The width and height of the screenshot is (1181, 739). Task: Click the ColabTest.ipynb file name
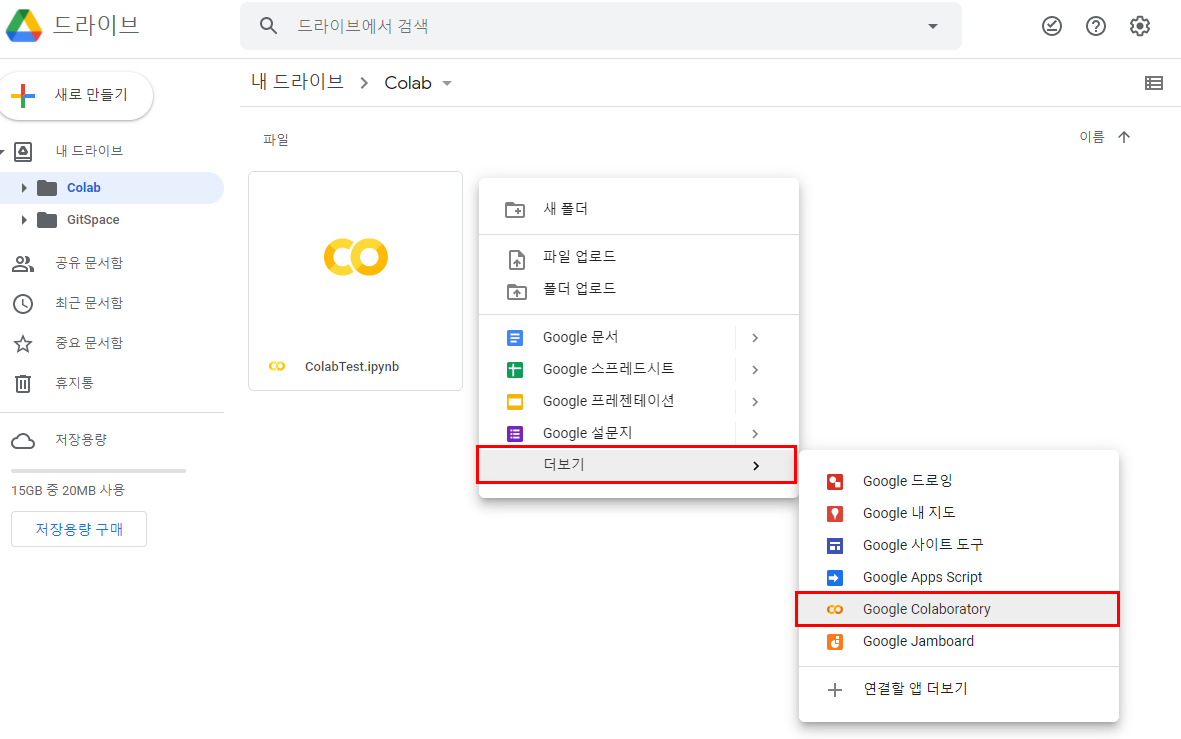(x=352, y=367)
